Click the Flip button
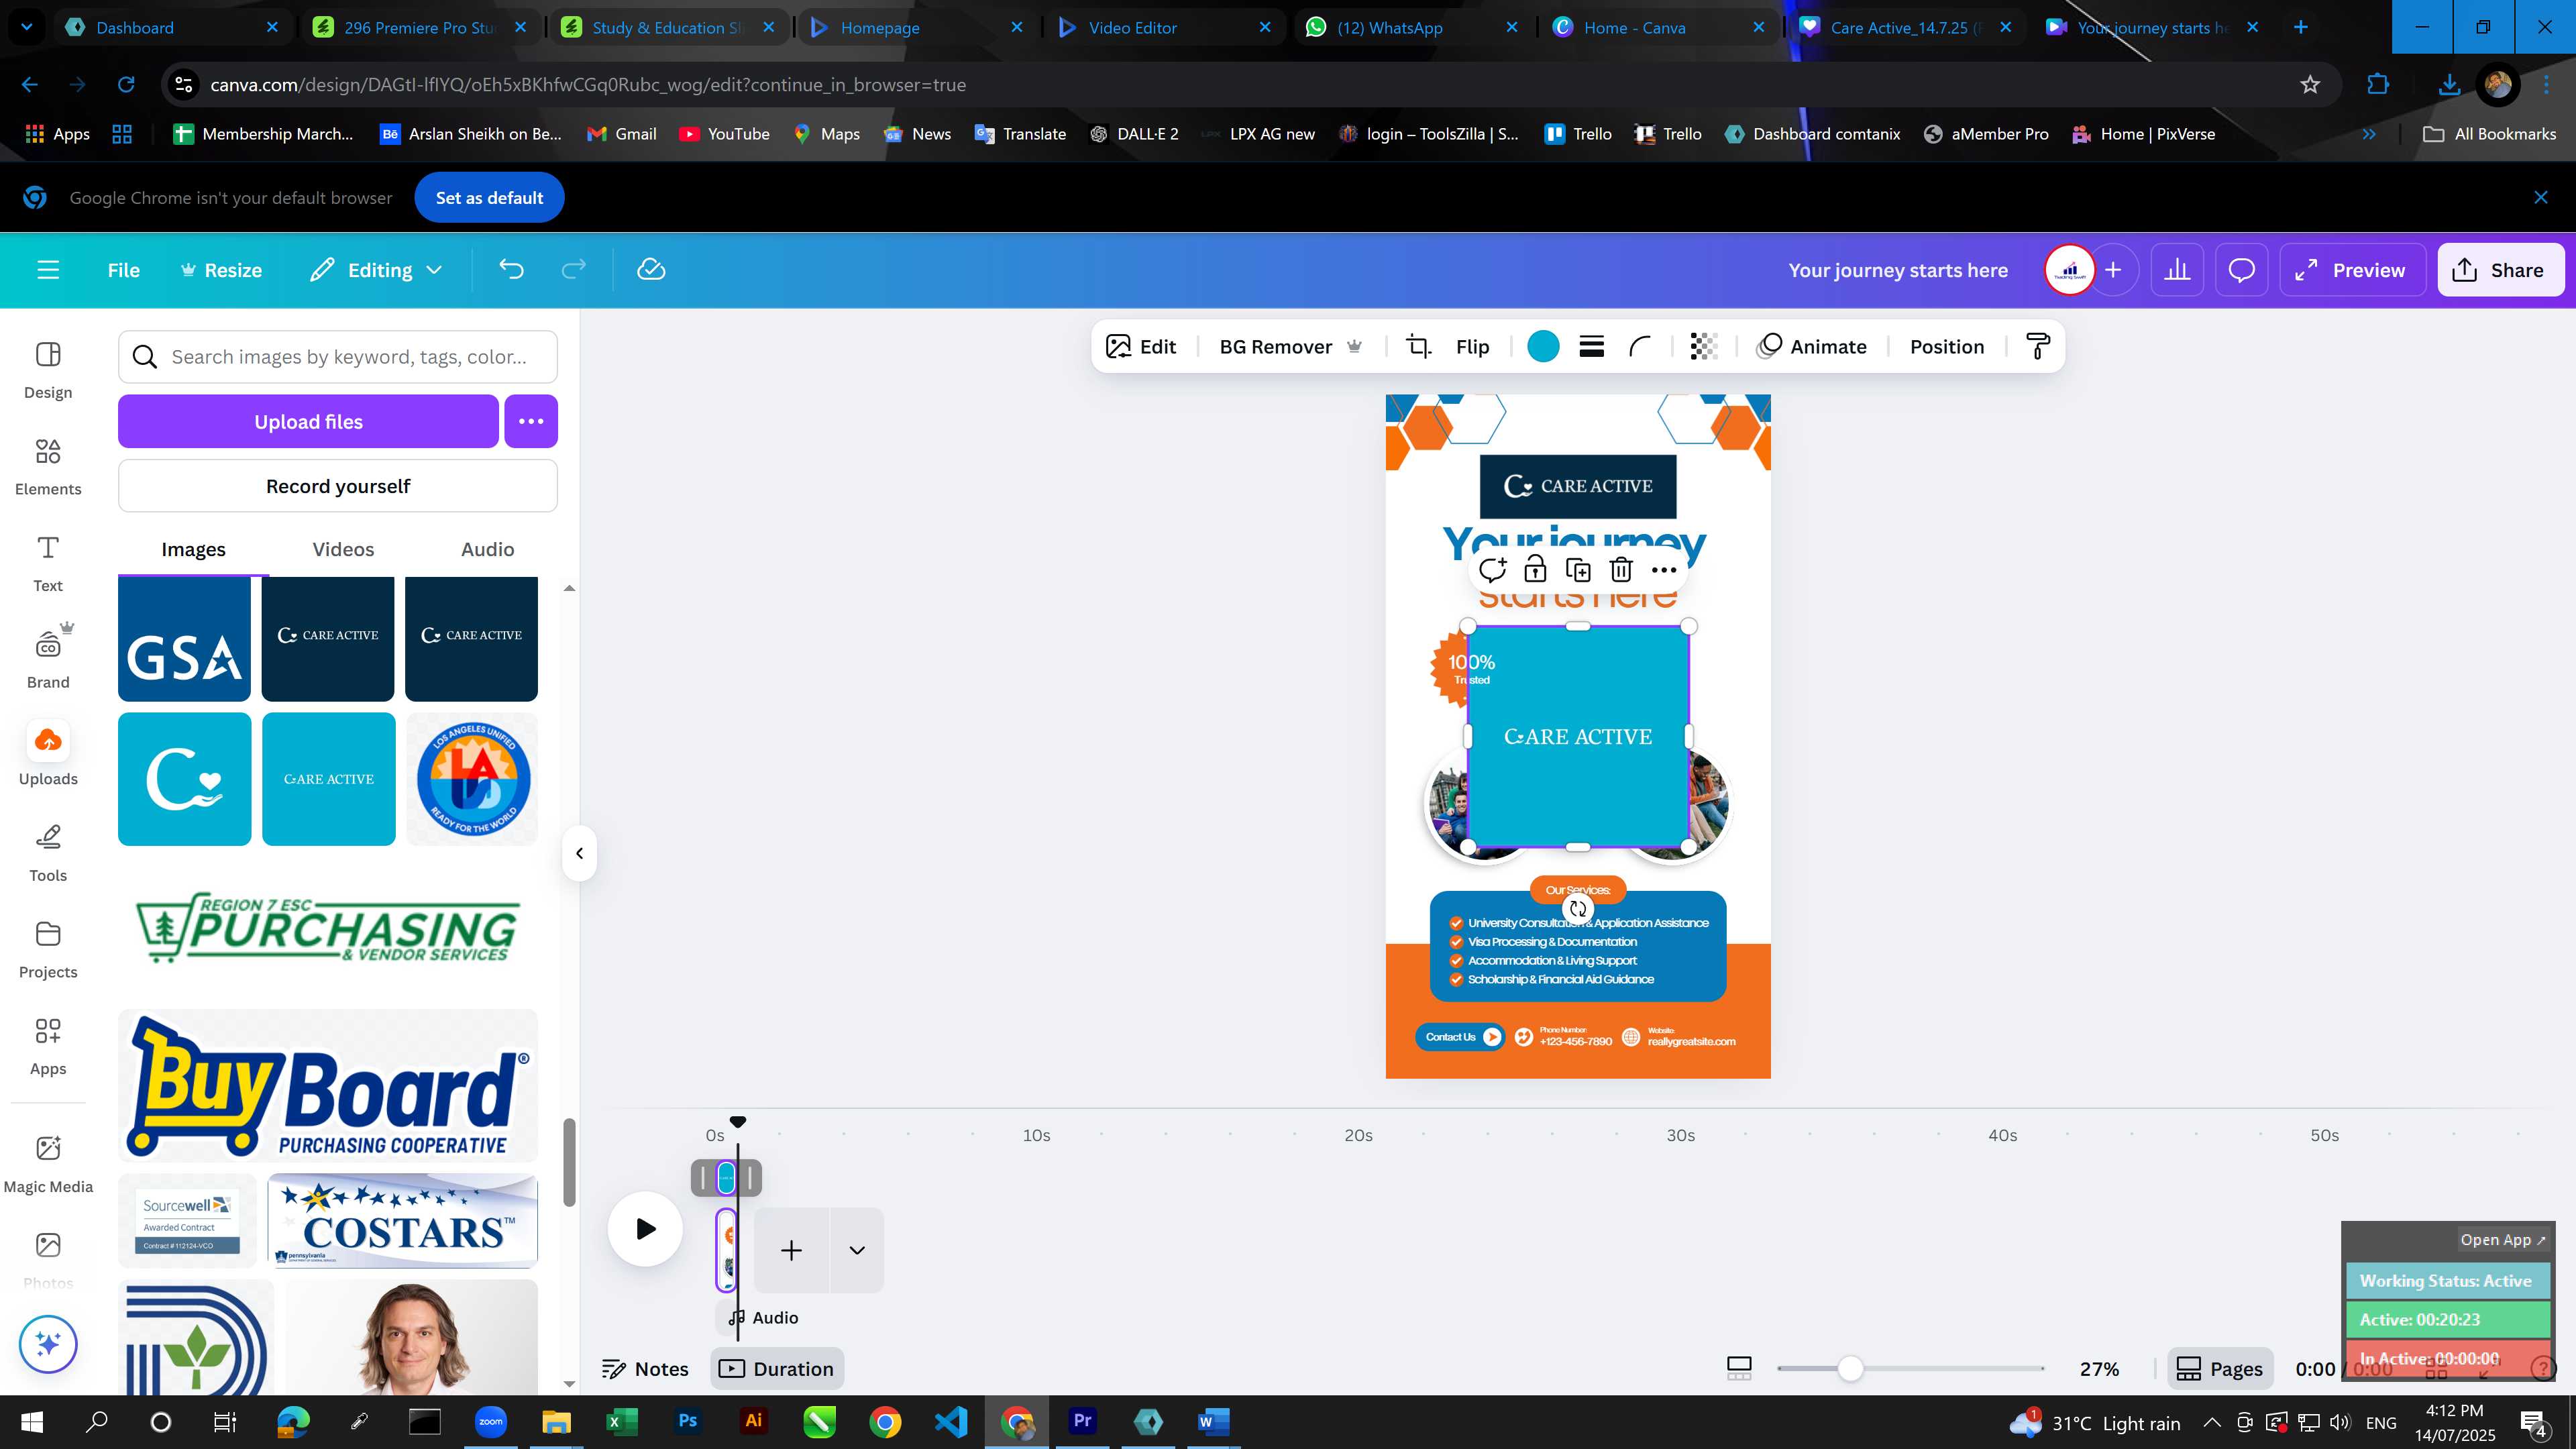The height and width of the screenshot is (1449, 2576). click(x=1472, y=347)
